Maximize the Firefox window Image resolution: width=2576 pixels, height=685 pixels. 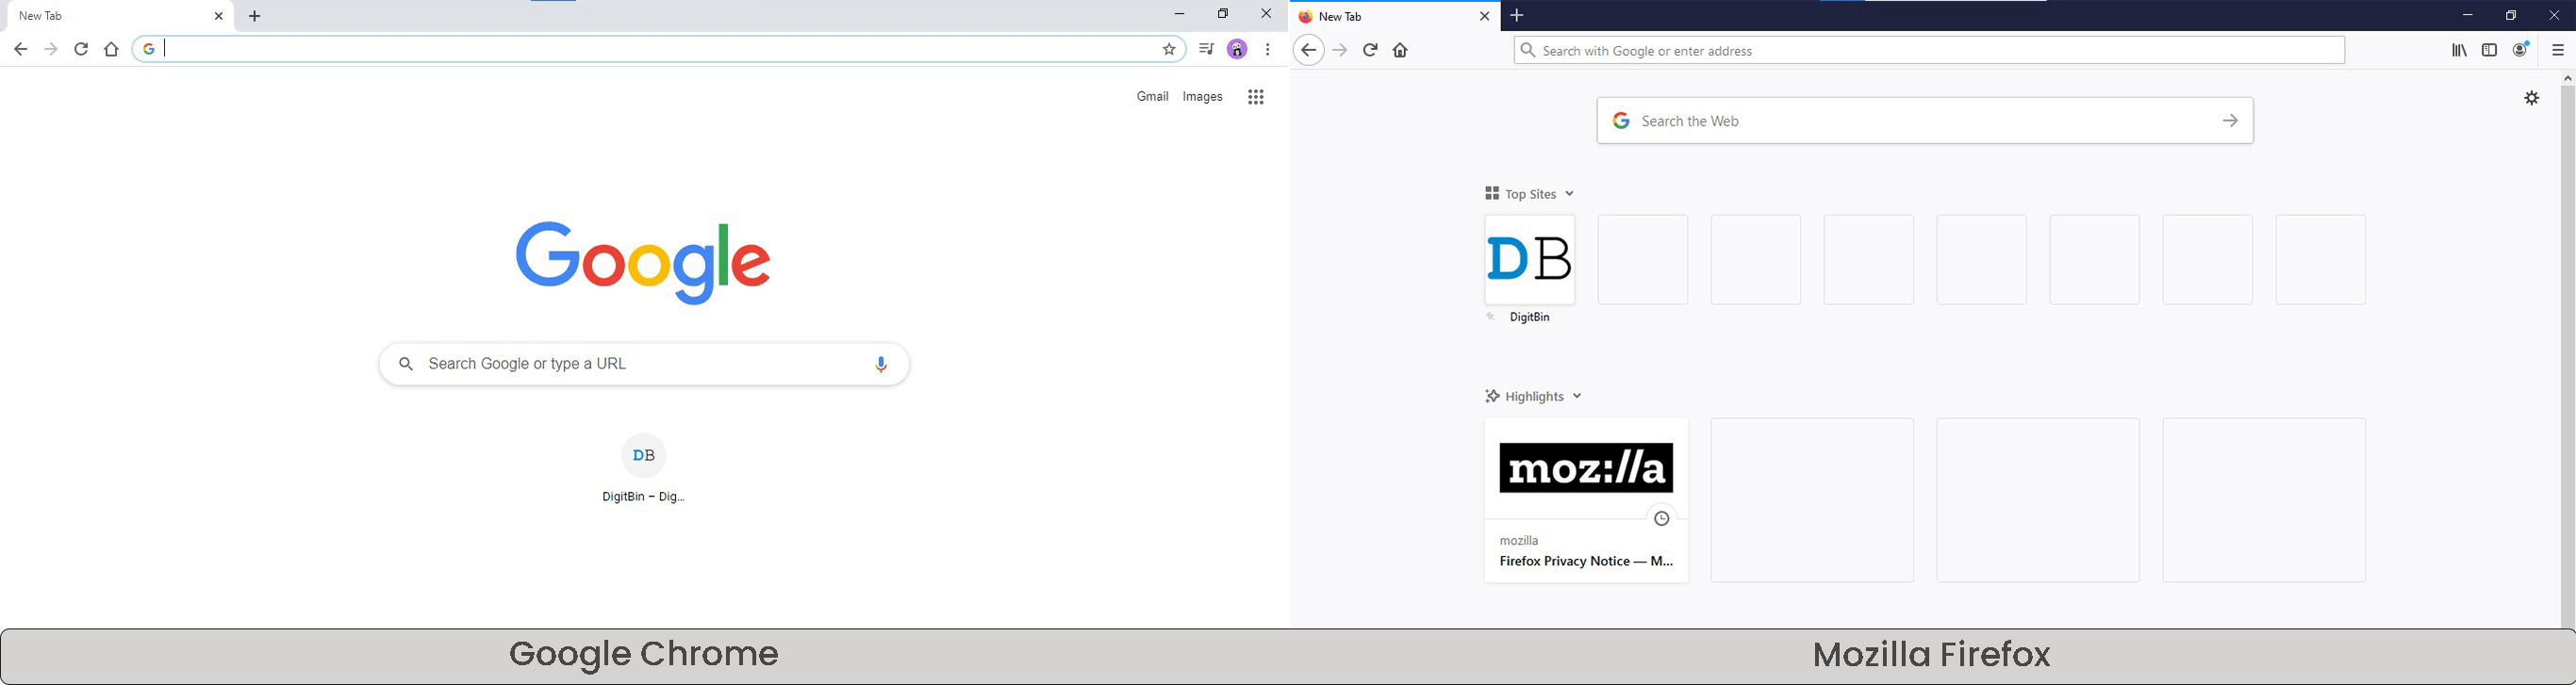pos(2511,16)
